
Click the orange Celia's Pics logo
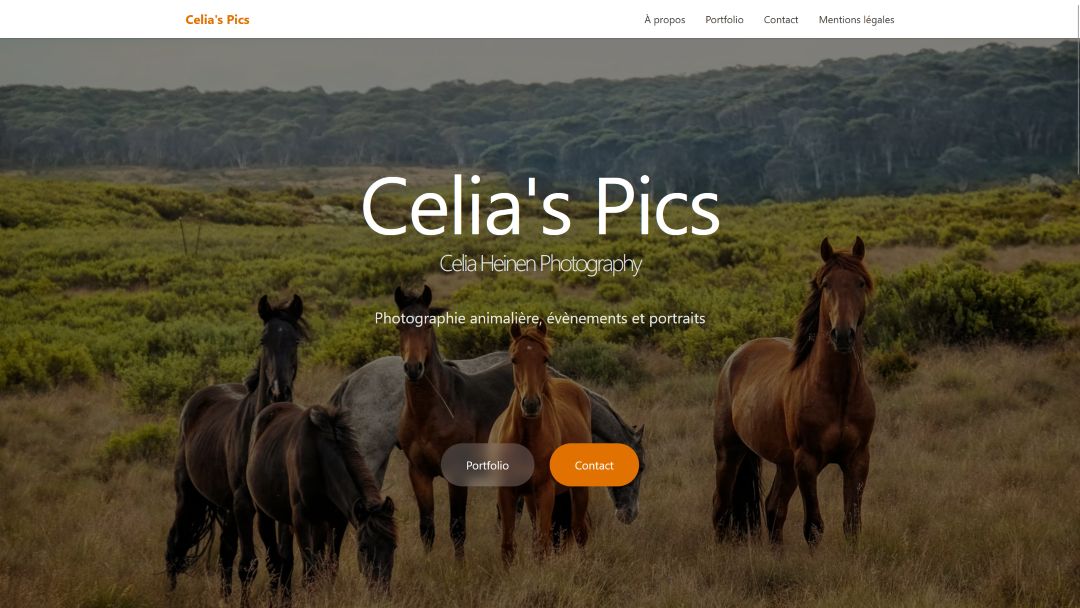coord(217,19)
